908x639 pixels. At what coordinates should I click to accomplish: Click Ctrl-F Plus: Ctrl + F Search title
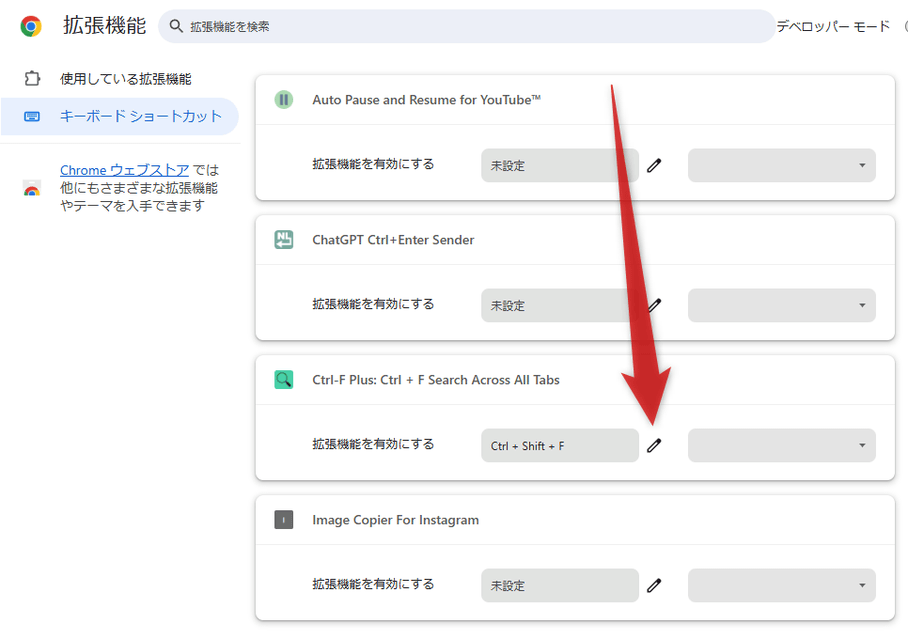click(436, 380)
